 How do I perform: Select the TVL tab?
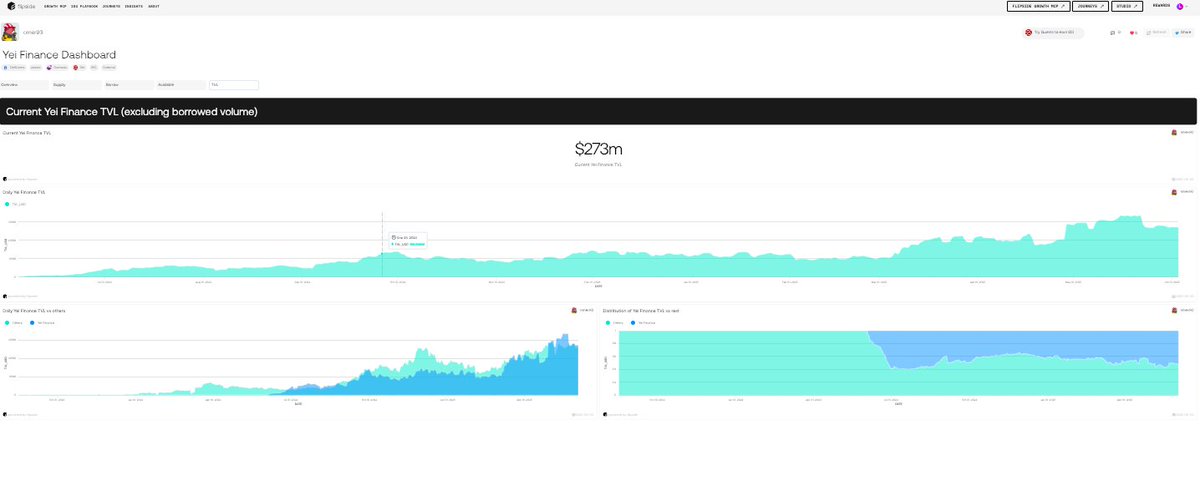tap(234, 85)
